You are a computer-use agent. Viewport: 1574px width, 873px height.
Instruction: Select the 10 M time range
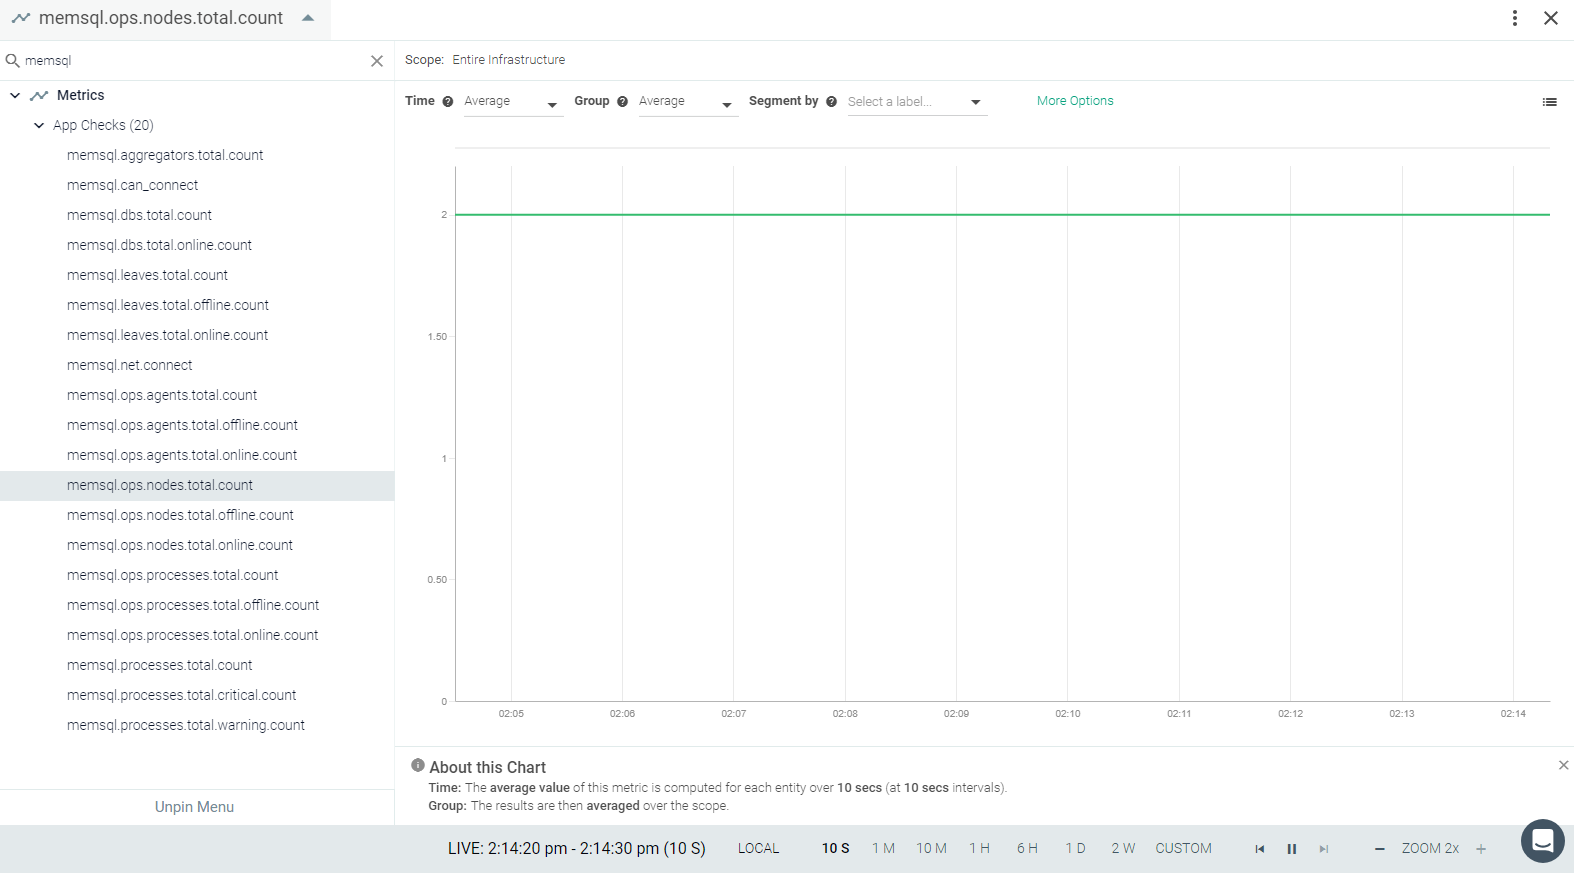[931, 848]
